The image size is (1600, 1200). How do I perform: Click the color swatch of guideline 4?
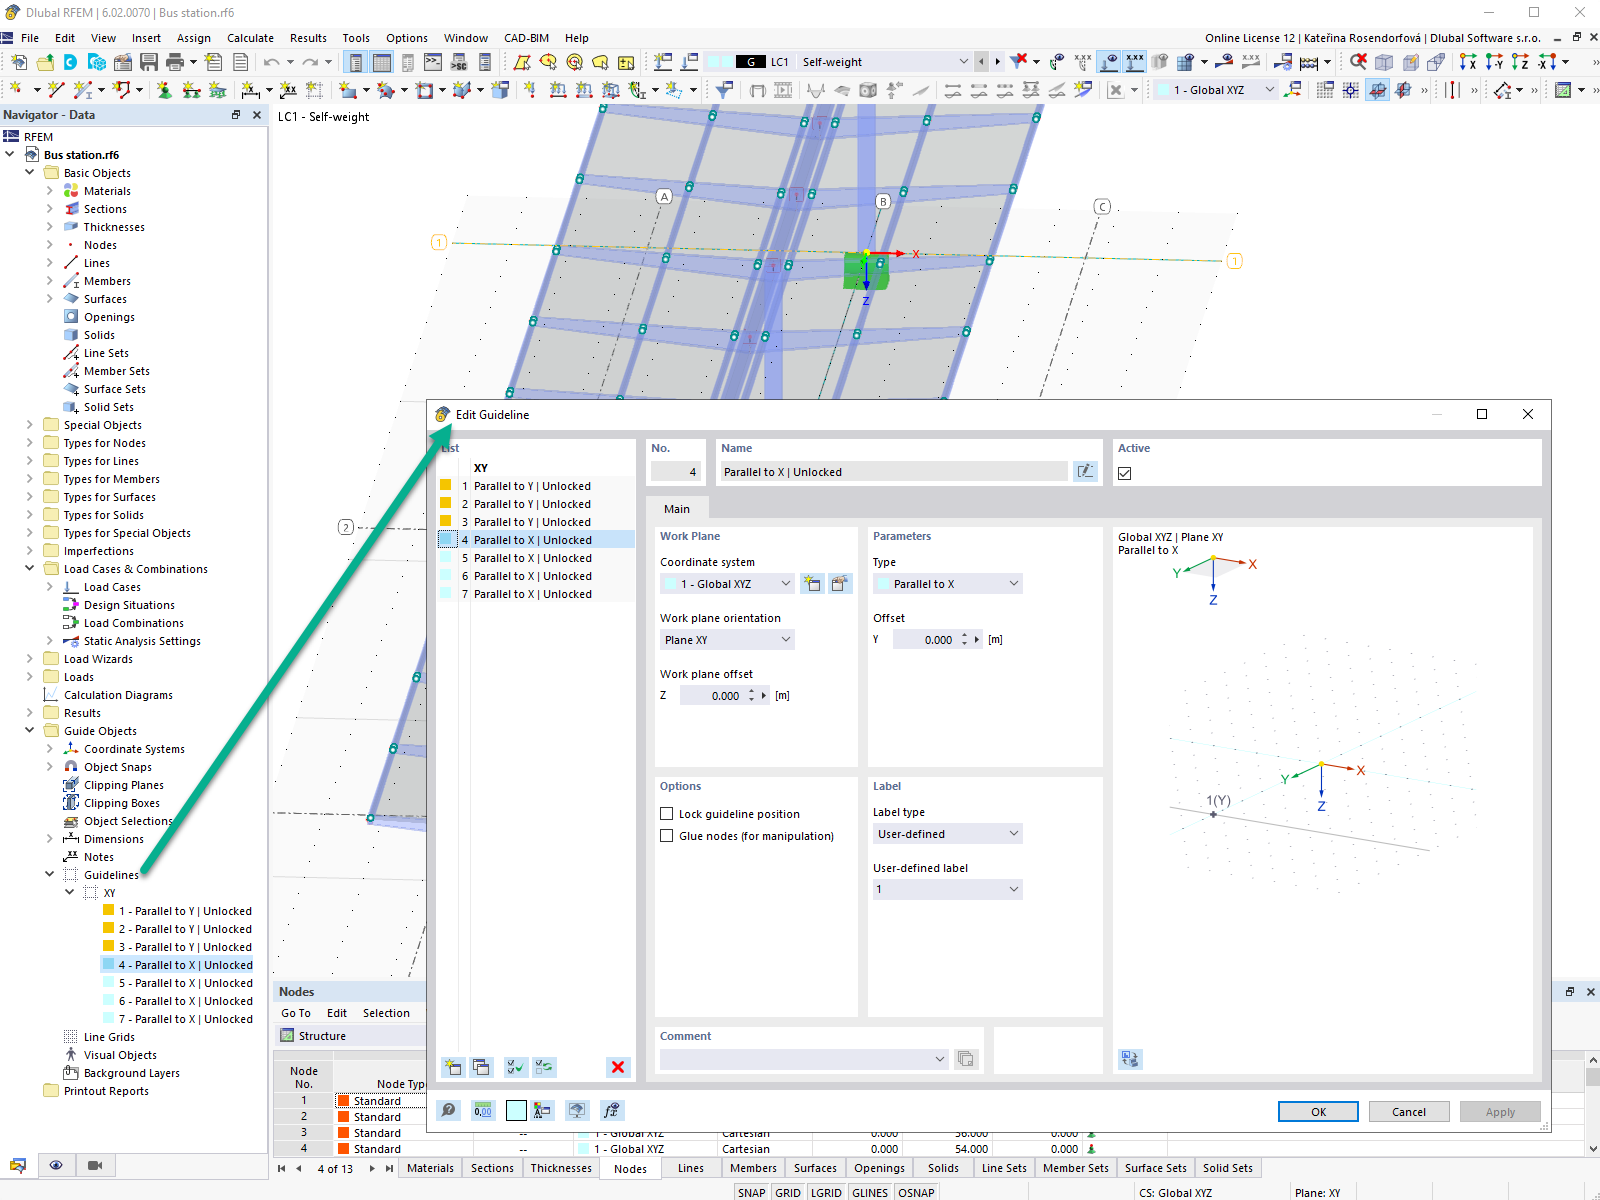444,539
